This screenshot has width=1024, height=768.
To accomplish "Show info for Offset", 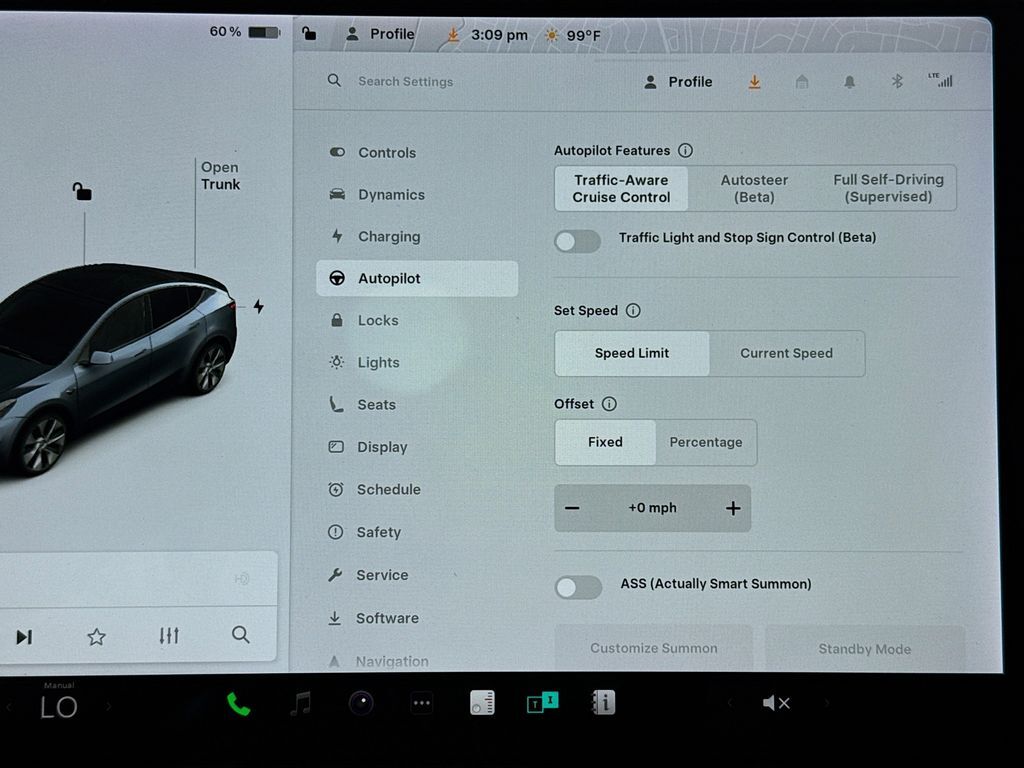I will pos(609,404).
